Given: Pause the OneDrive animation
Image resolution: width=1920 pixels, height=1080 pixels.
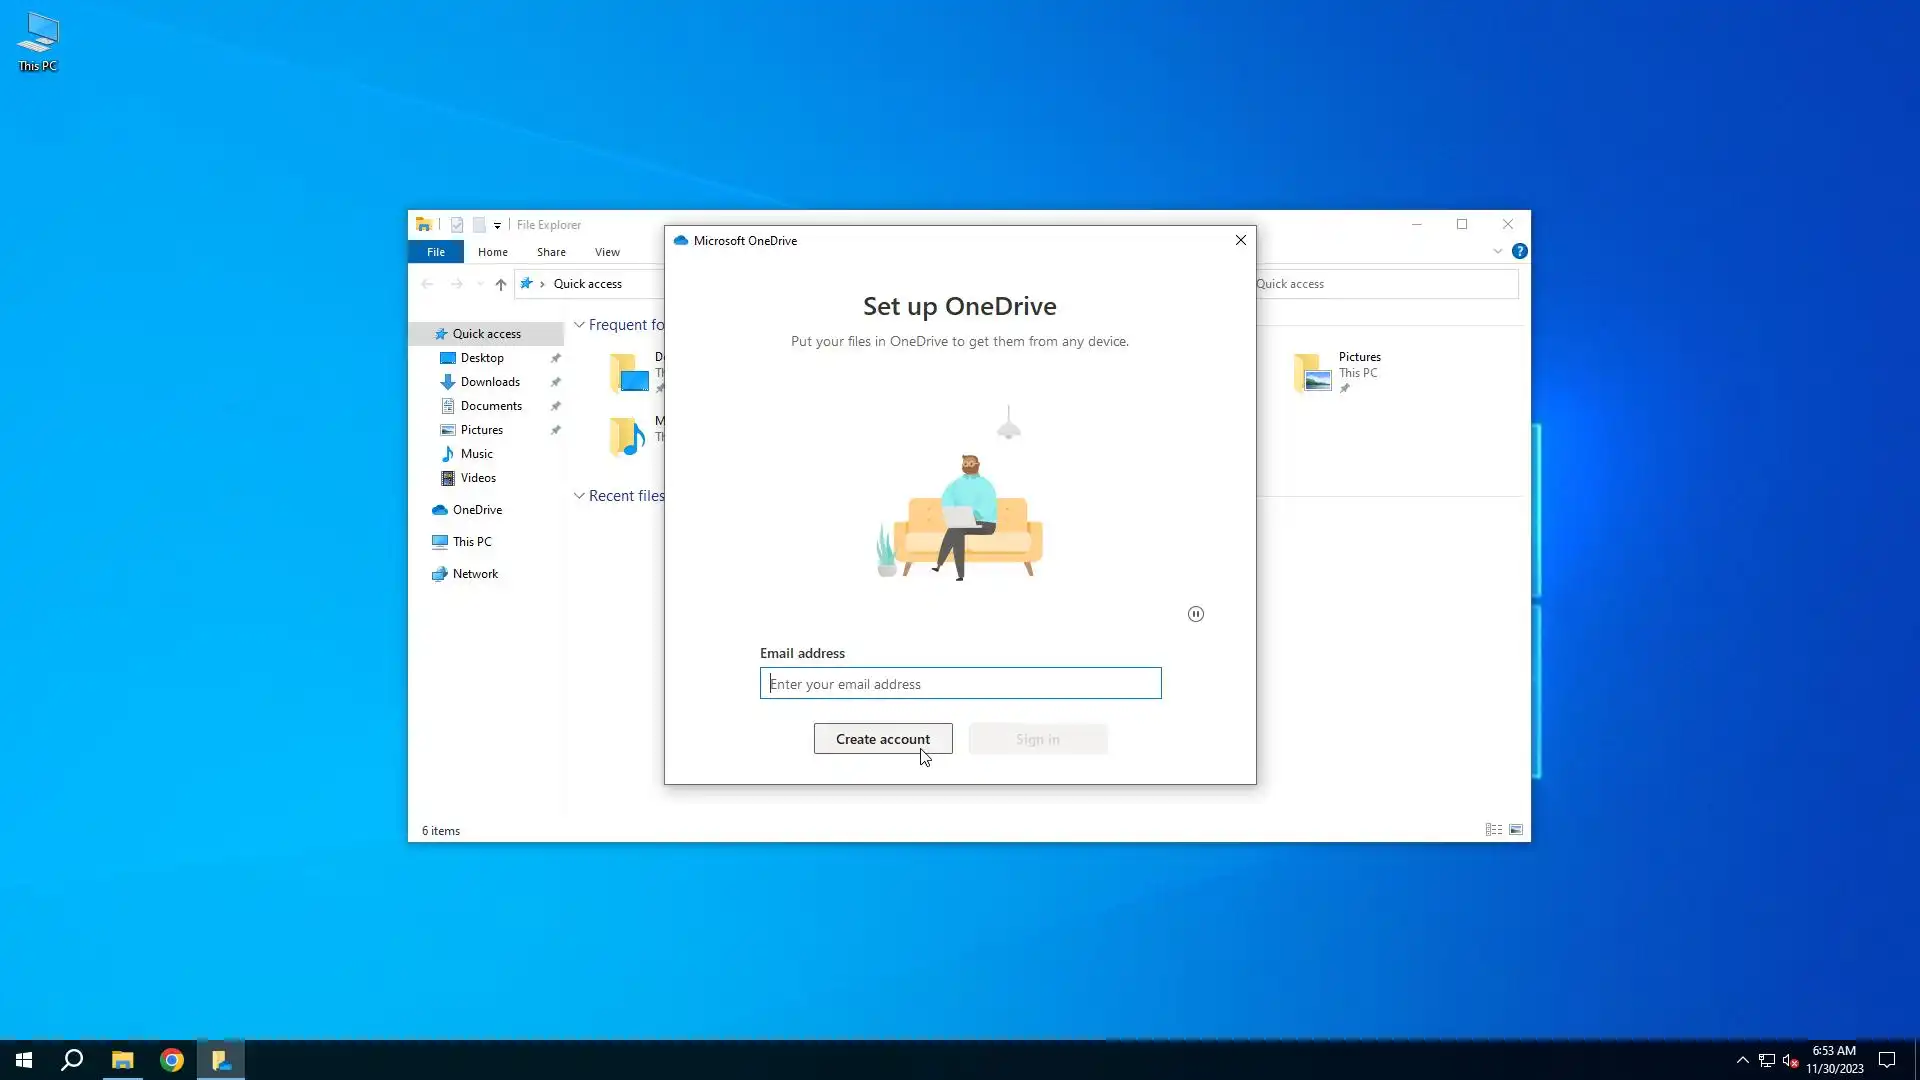Looking at the screenshot, I should point(1195,614).
